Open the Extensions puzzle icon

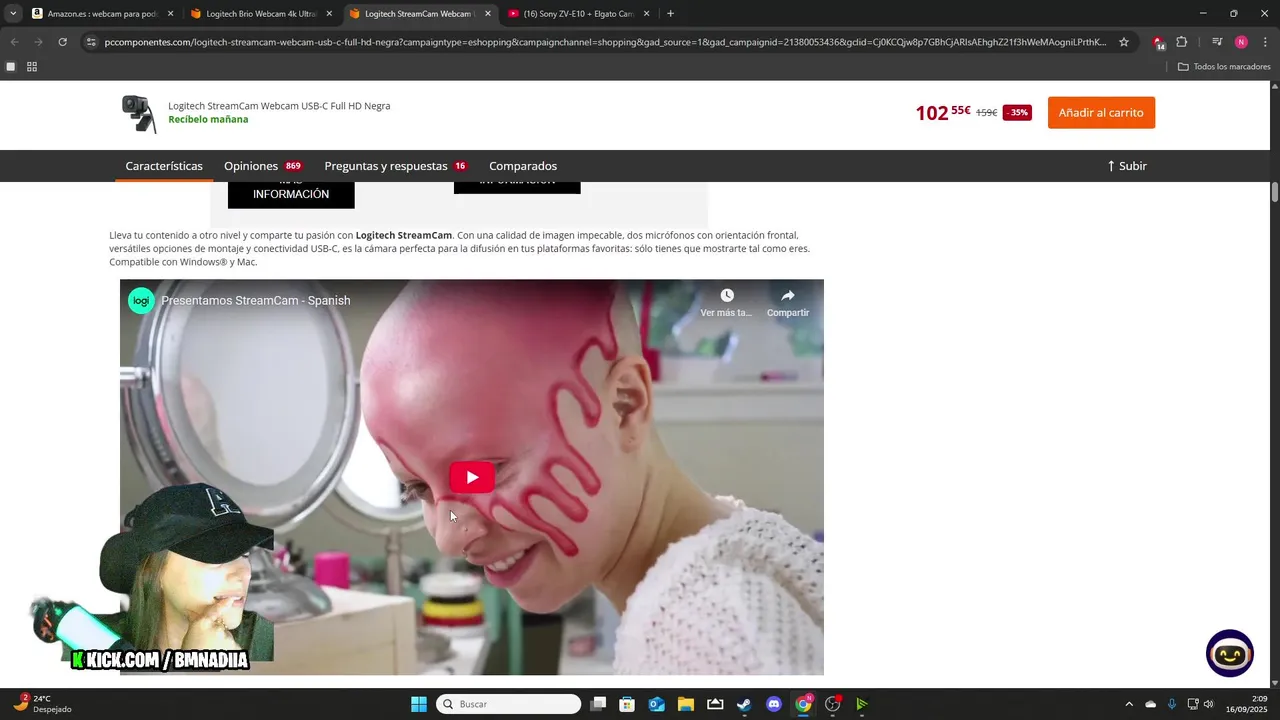tap(1181, 42)
